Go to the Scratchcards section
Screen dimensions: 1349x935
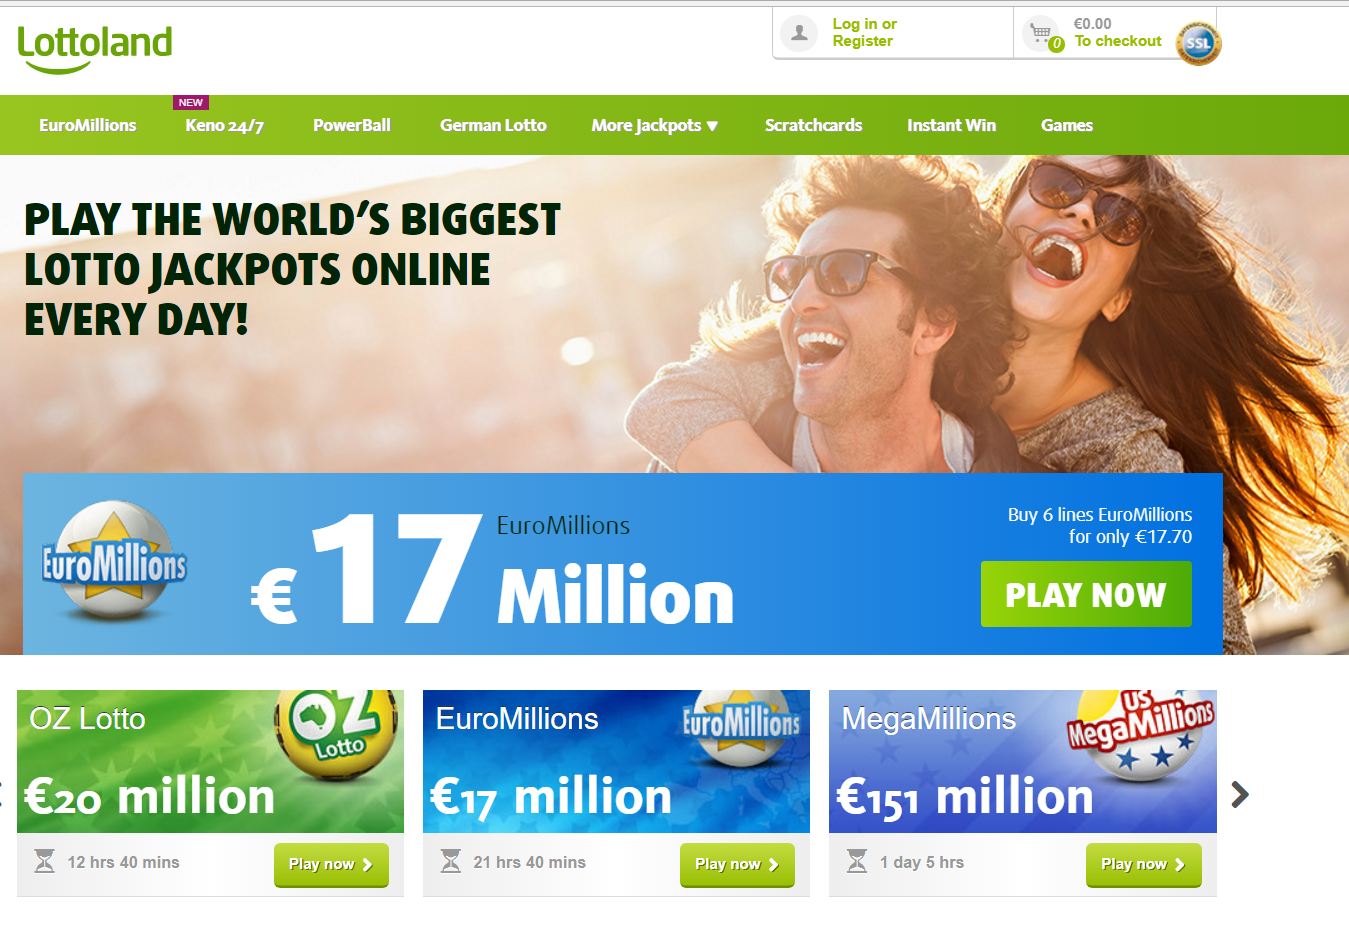(x=813, y=125)
